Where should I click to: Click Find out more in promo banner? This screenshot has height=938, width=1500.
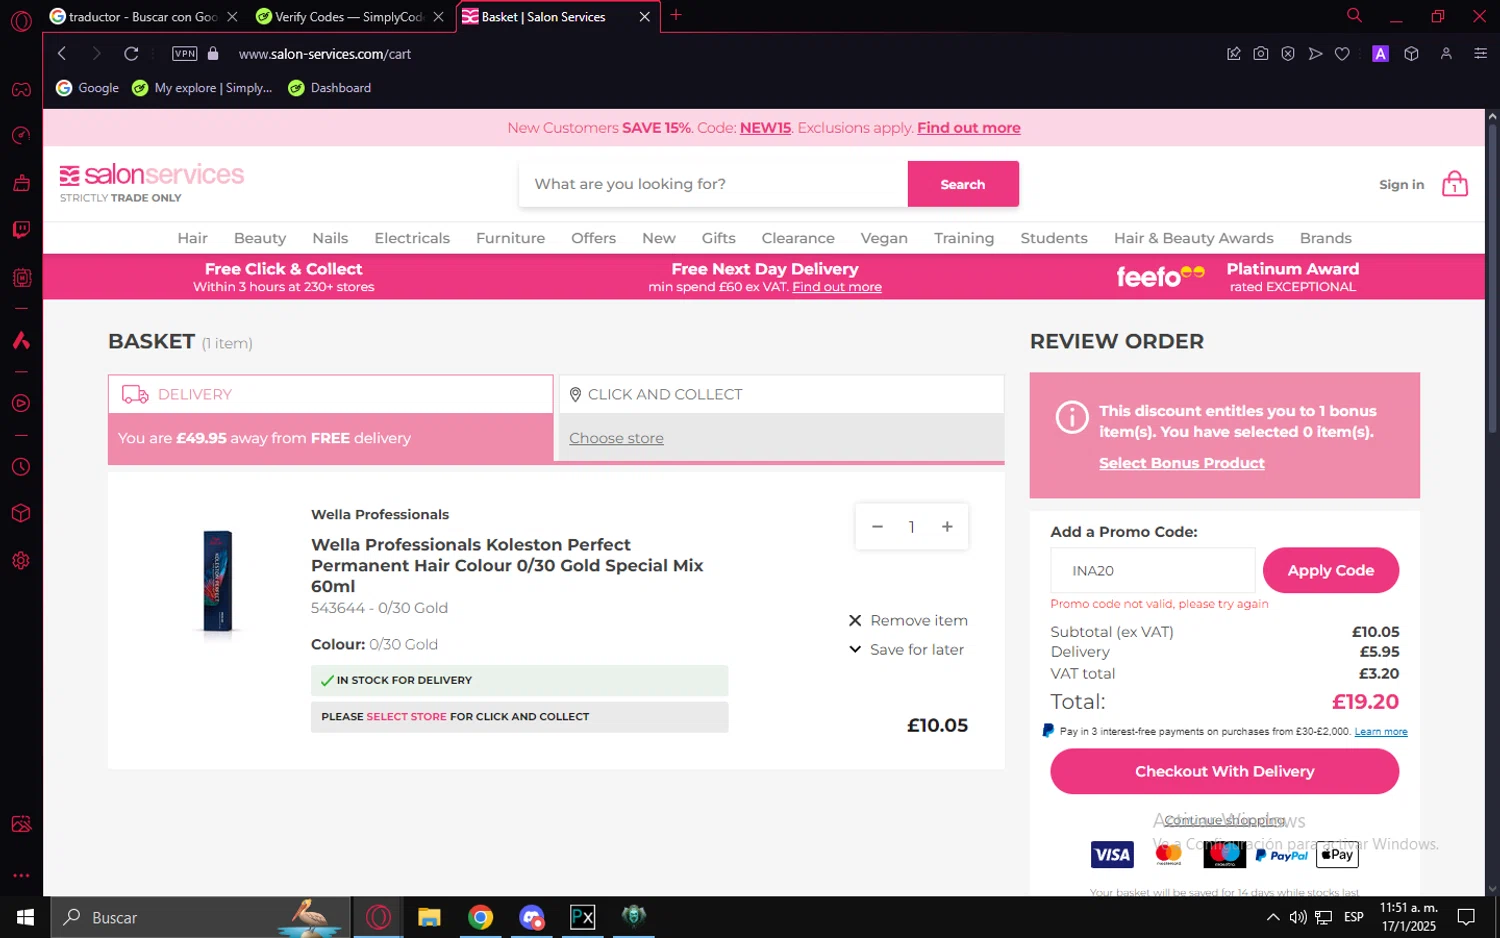968,128
